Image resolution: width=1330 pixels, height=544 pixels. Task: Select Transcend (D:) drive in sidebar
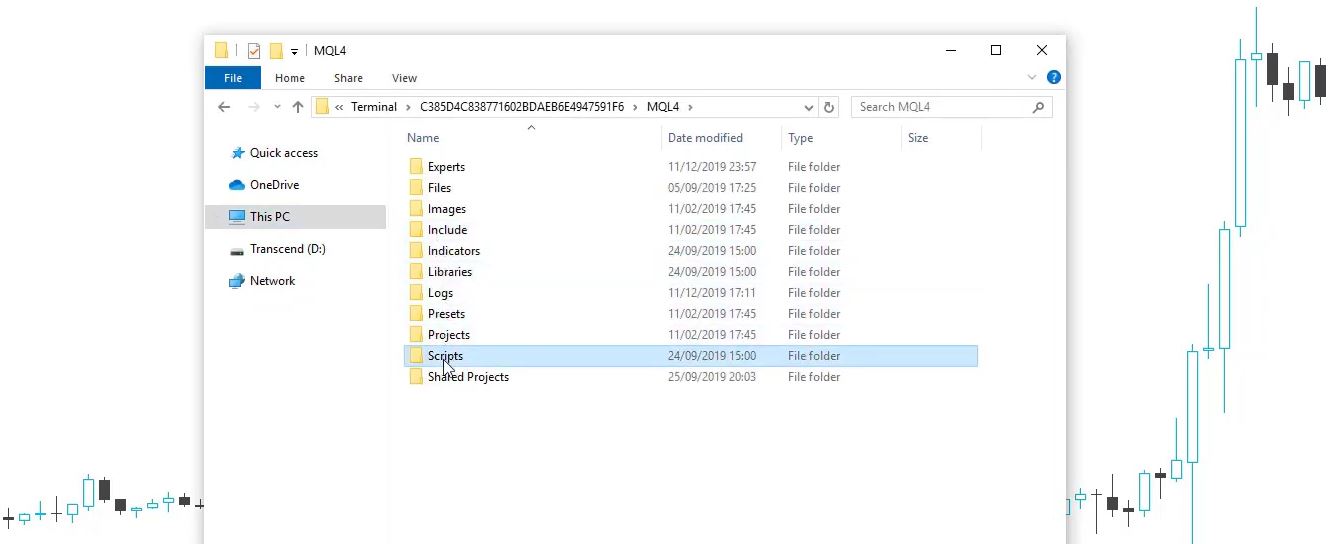pos(287,249)
